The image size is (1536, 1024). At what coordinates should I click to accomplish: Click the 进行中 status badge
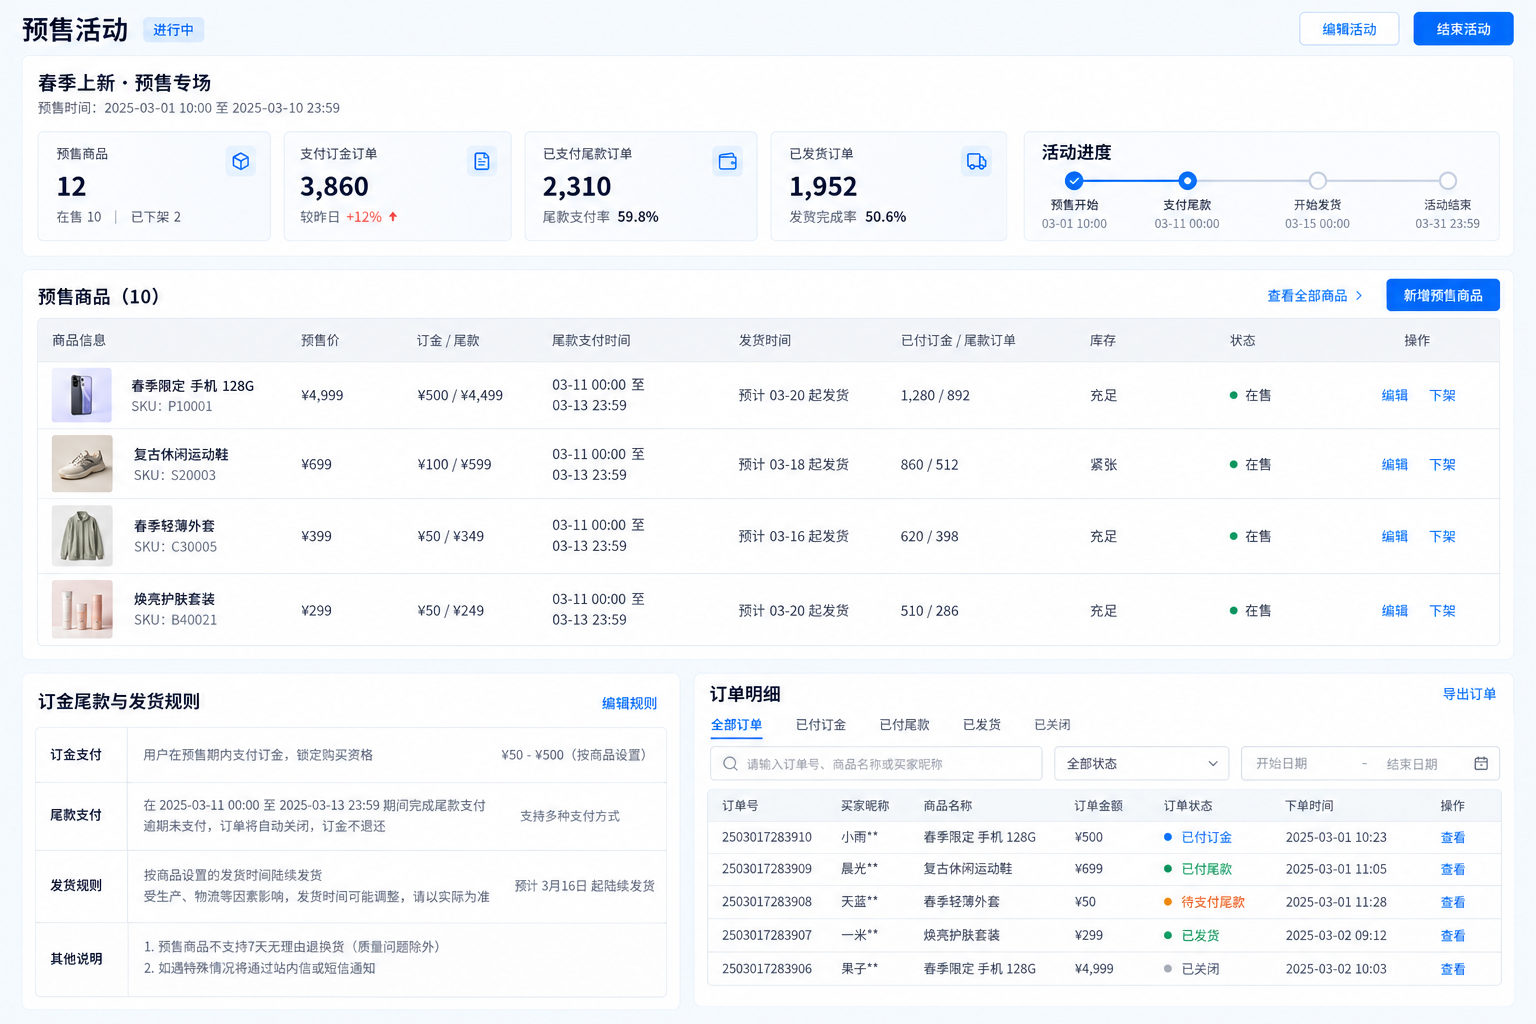(174, 30)
